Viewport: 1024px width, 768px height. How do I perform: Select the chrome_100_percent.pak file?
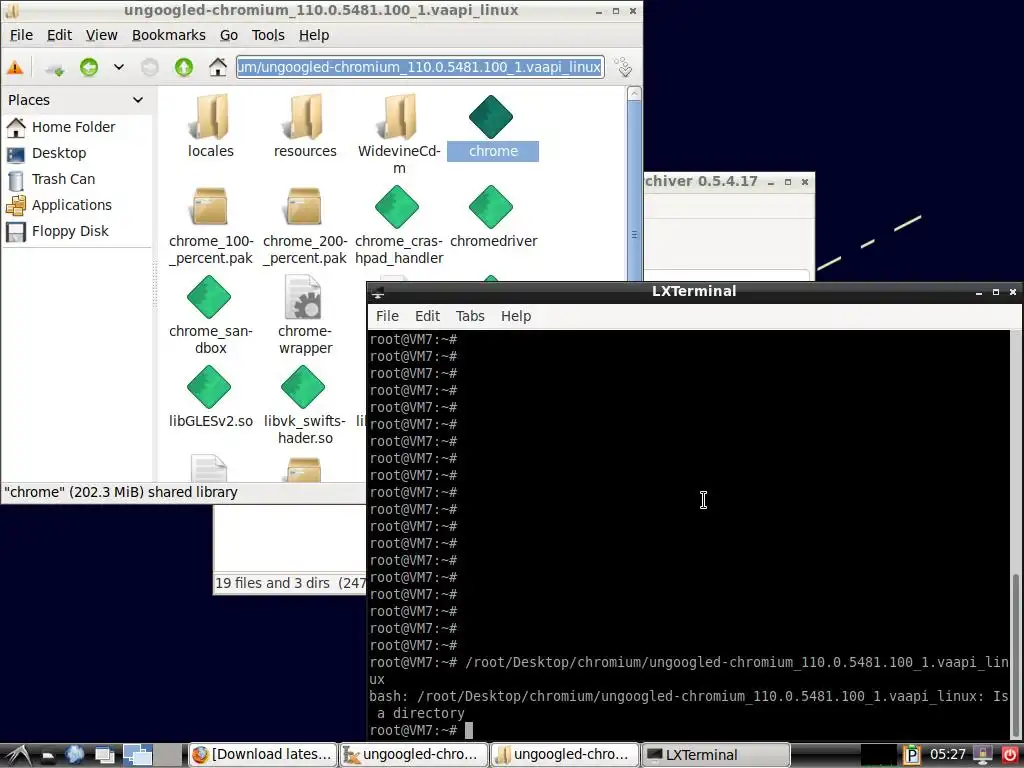point(210,226)
